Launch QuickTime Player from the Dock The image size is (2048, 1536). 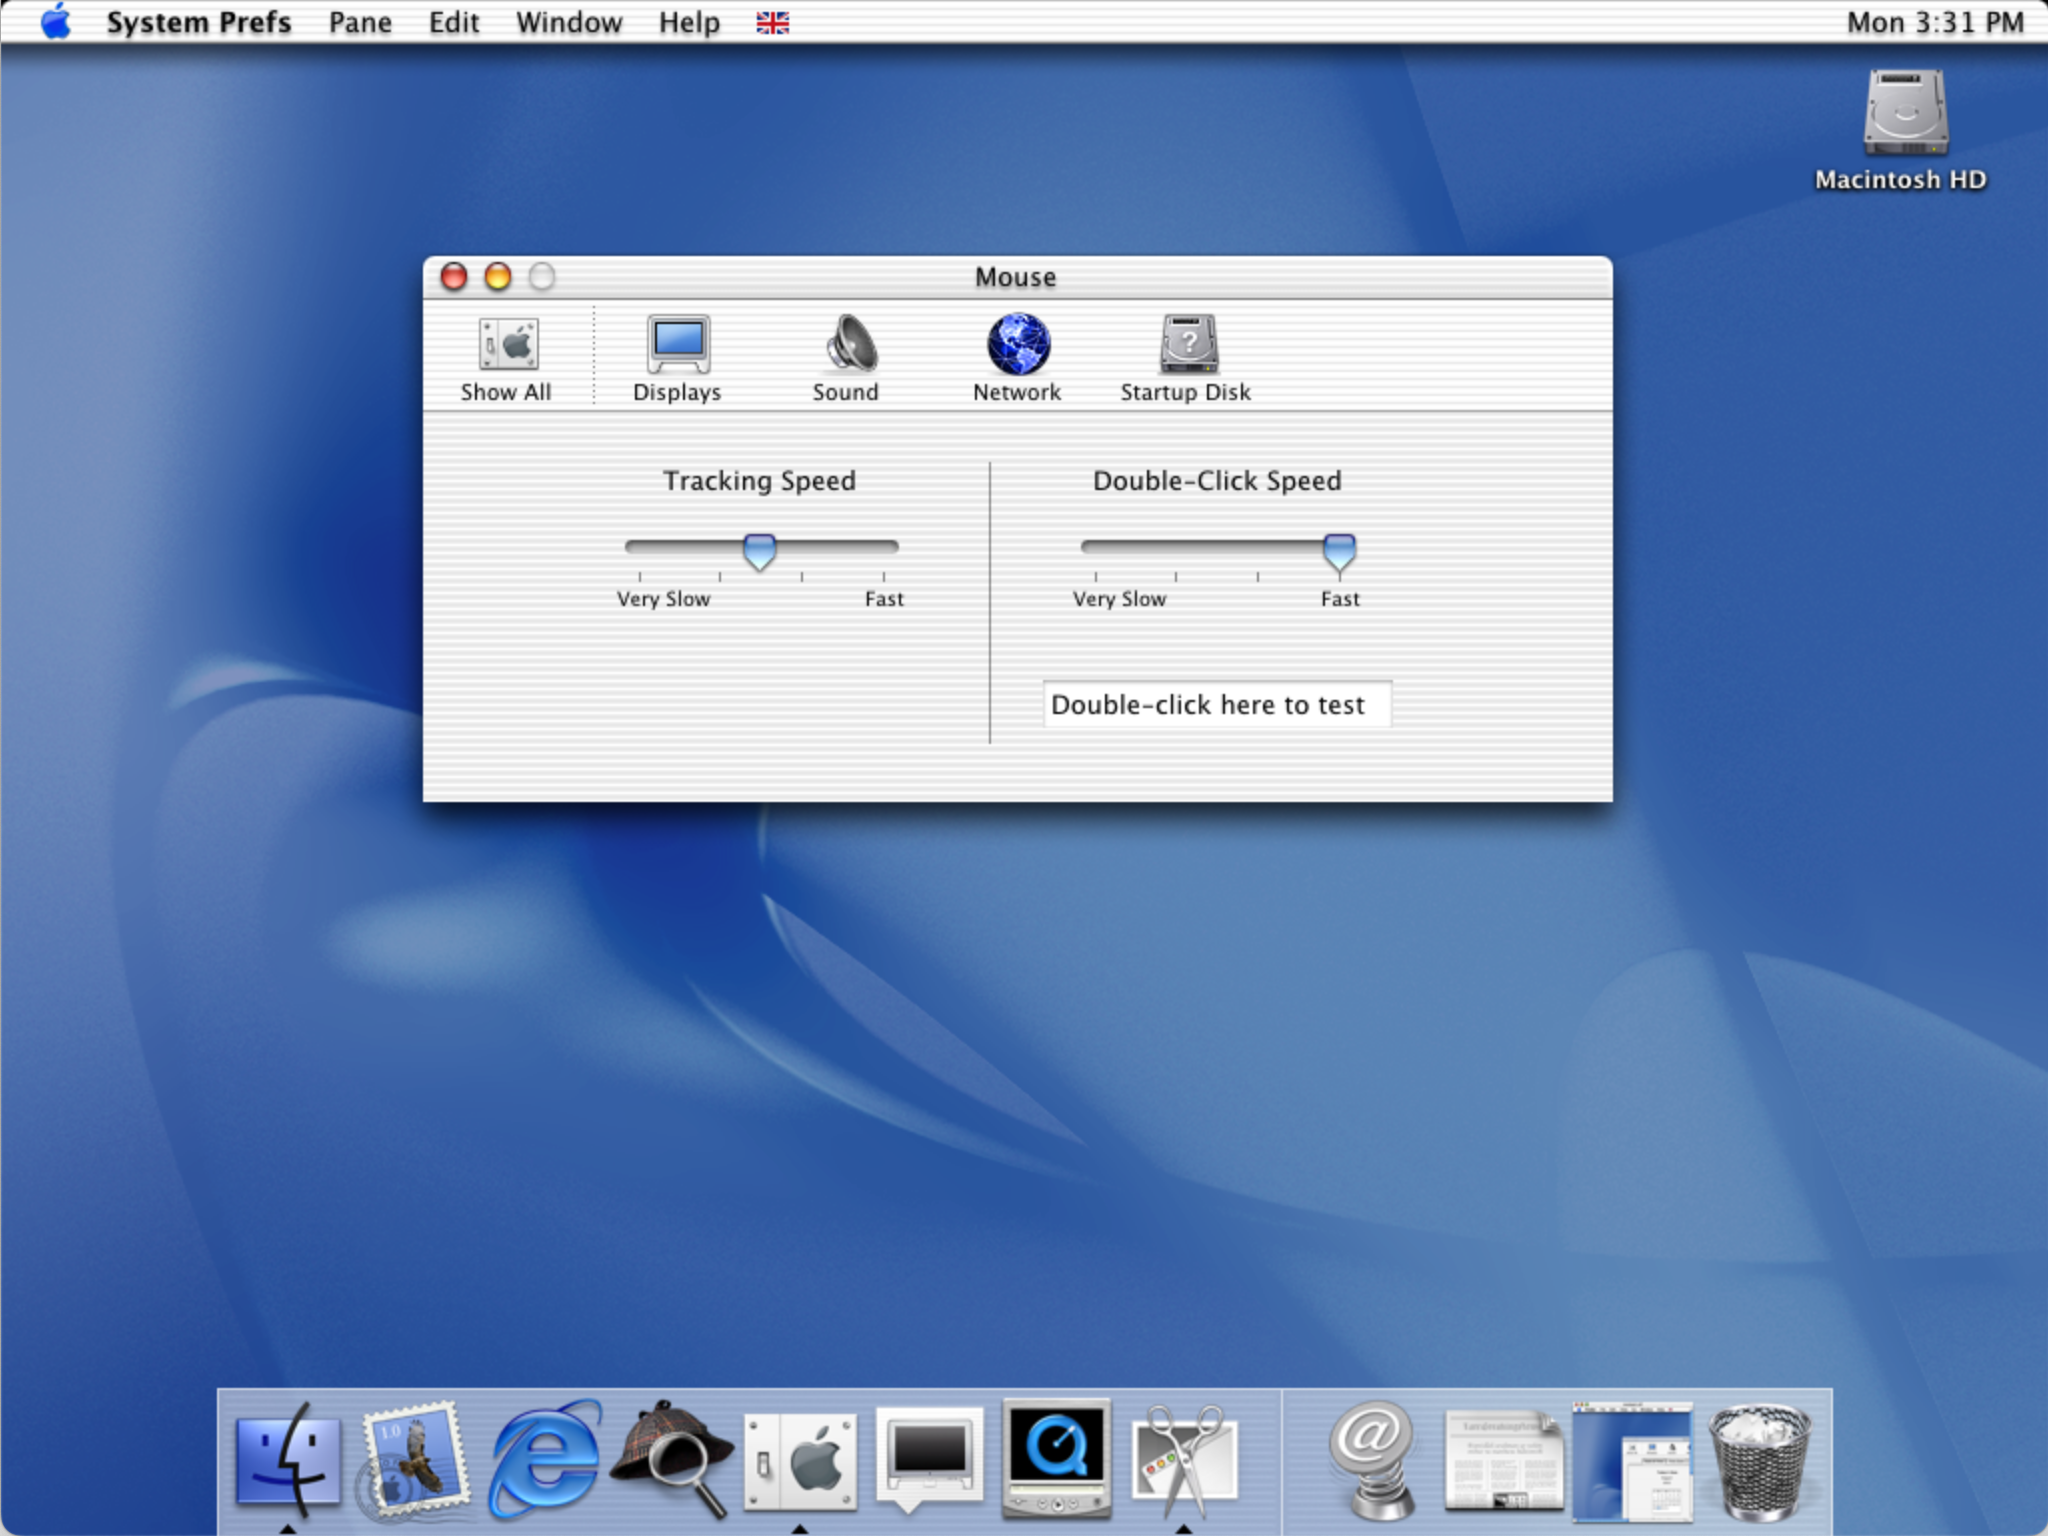(1057, 1460)
